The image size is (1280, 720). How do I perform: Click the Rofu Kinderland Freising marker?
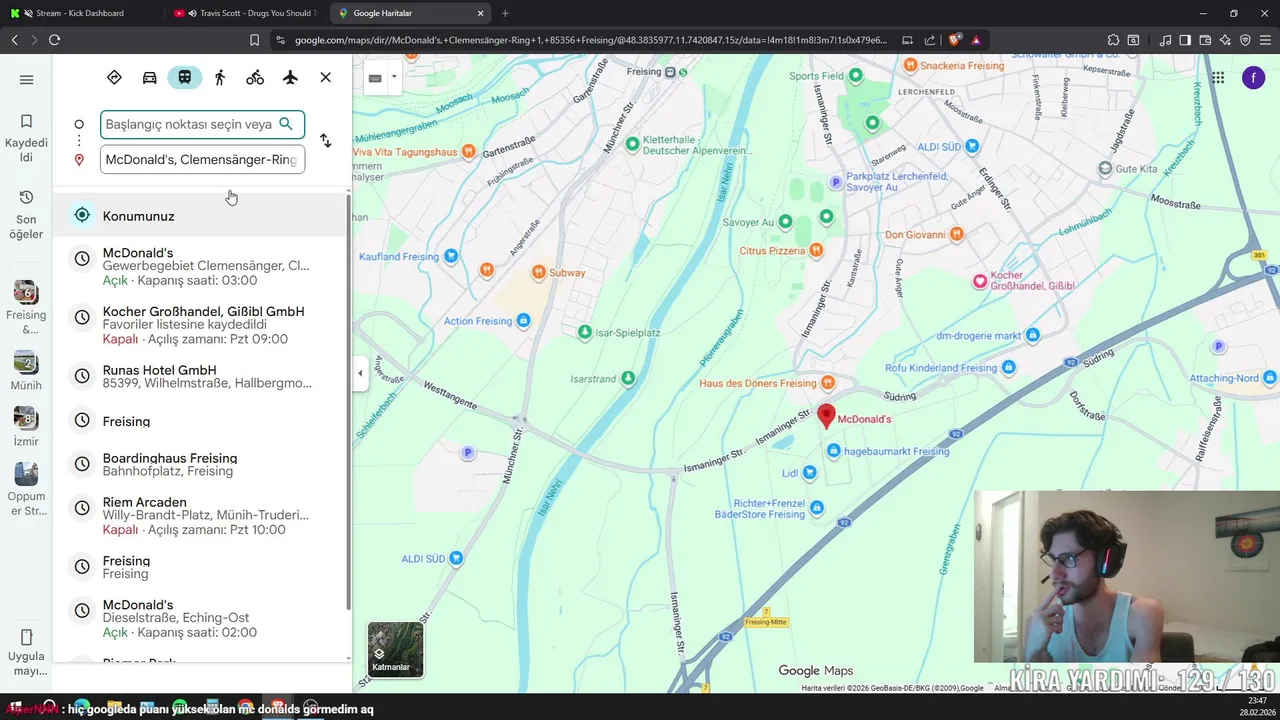coord(1009,367)
